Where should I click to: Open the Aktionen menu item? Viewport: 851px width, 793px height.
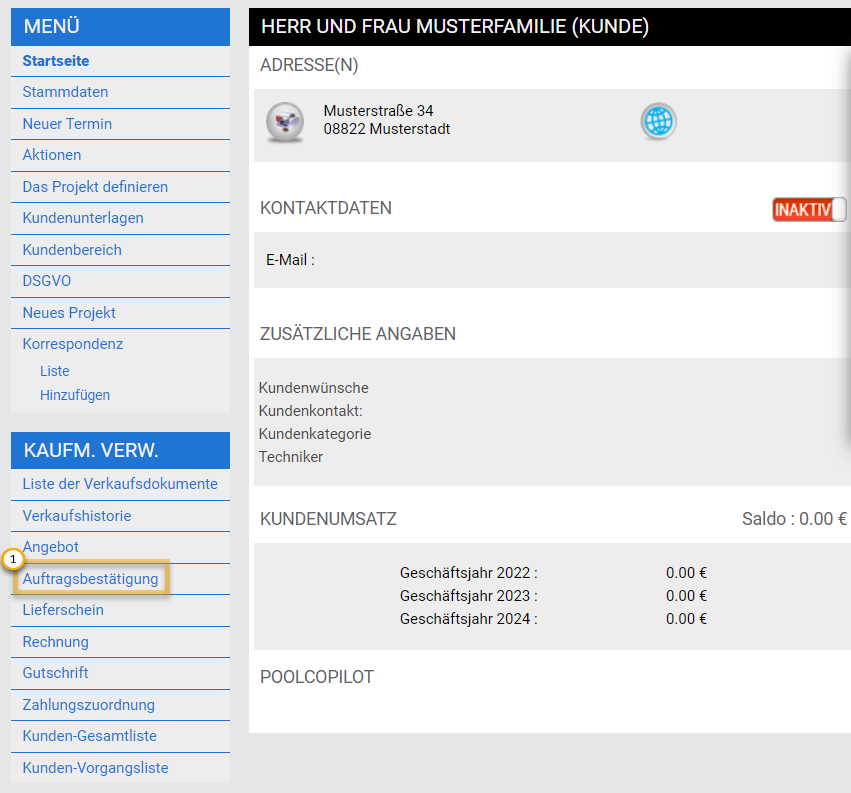point(52,155)
